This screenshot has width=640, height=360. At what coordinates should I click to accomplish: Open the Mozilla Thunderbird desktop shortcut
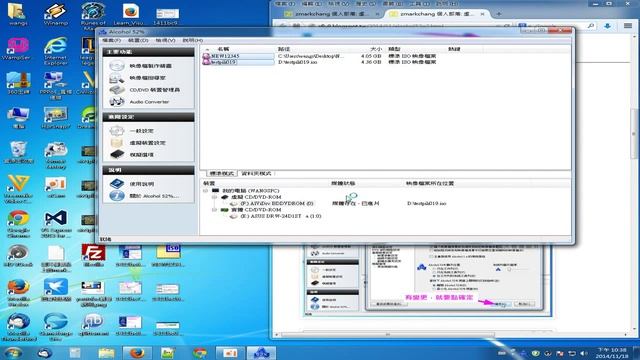(18, 327)
